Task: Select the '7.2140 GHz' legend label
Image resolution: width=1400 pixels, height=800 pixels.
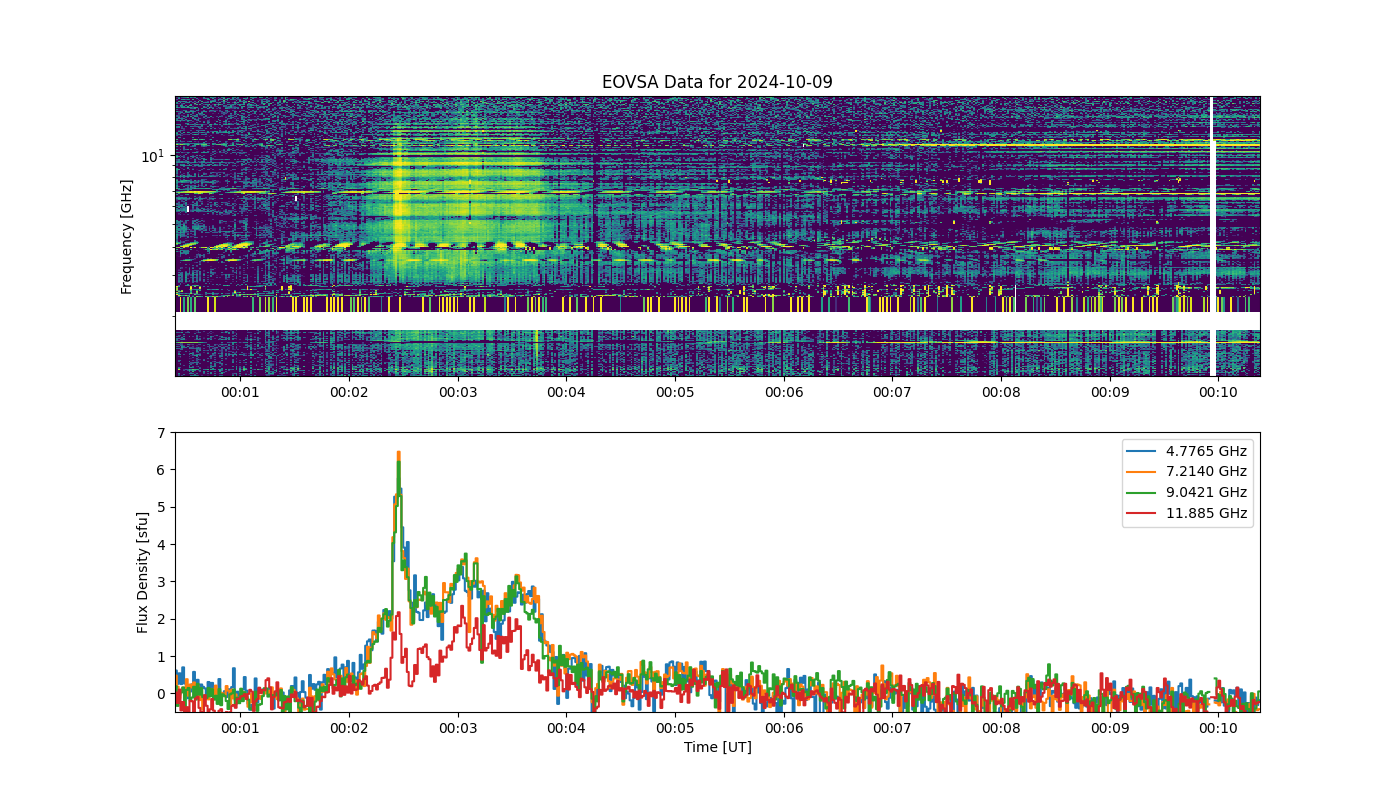Action: point(1206,472)
